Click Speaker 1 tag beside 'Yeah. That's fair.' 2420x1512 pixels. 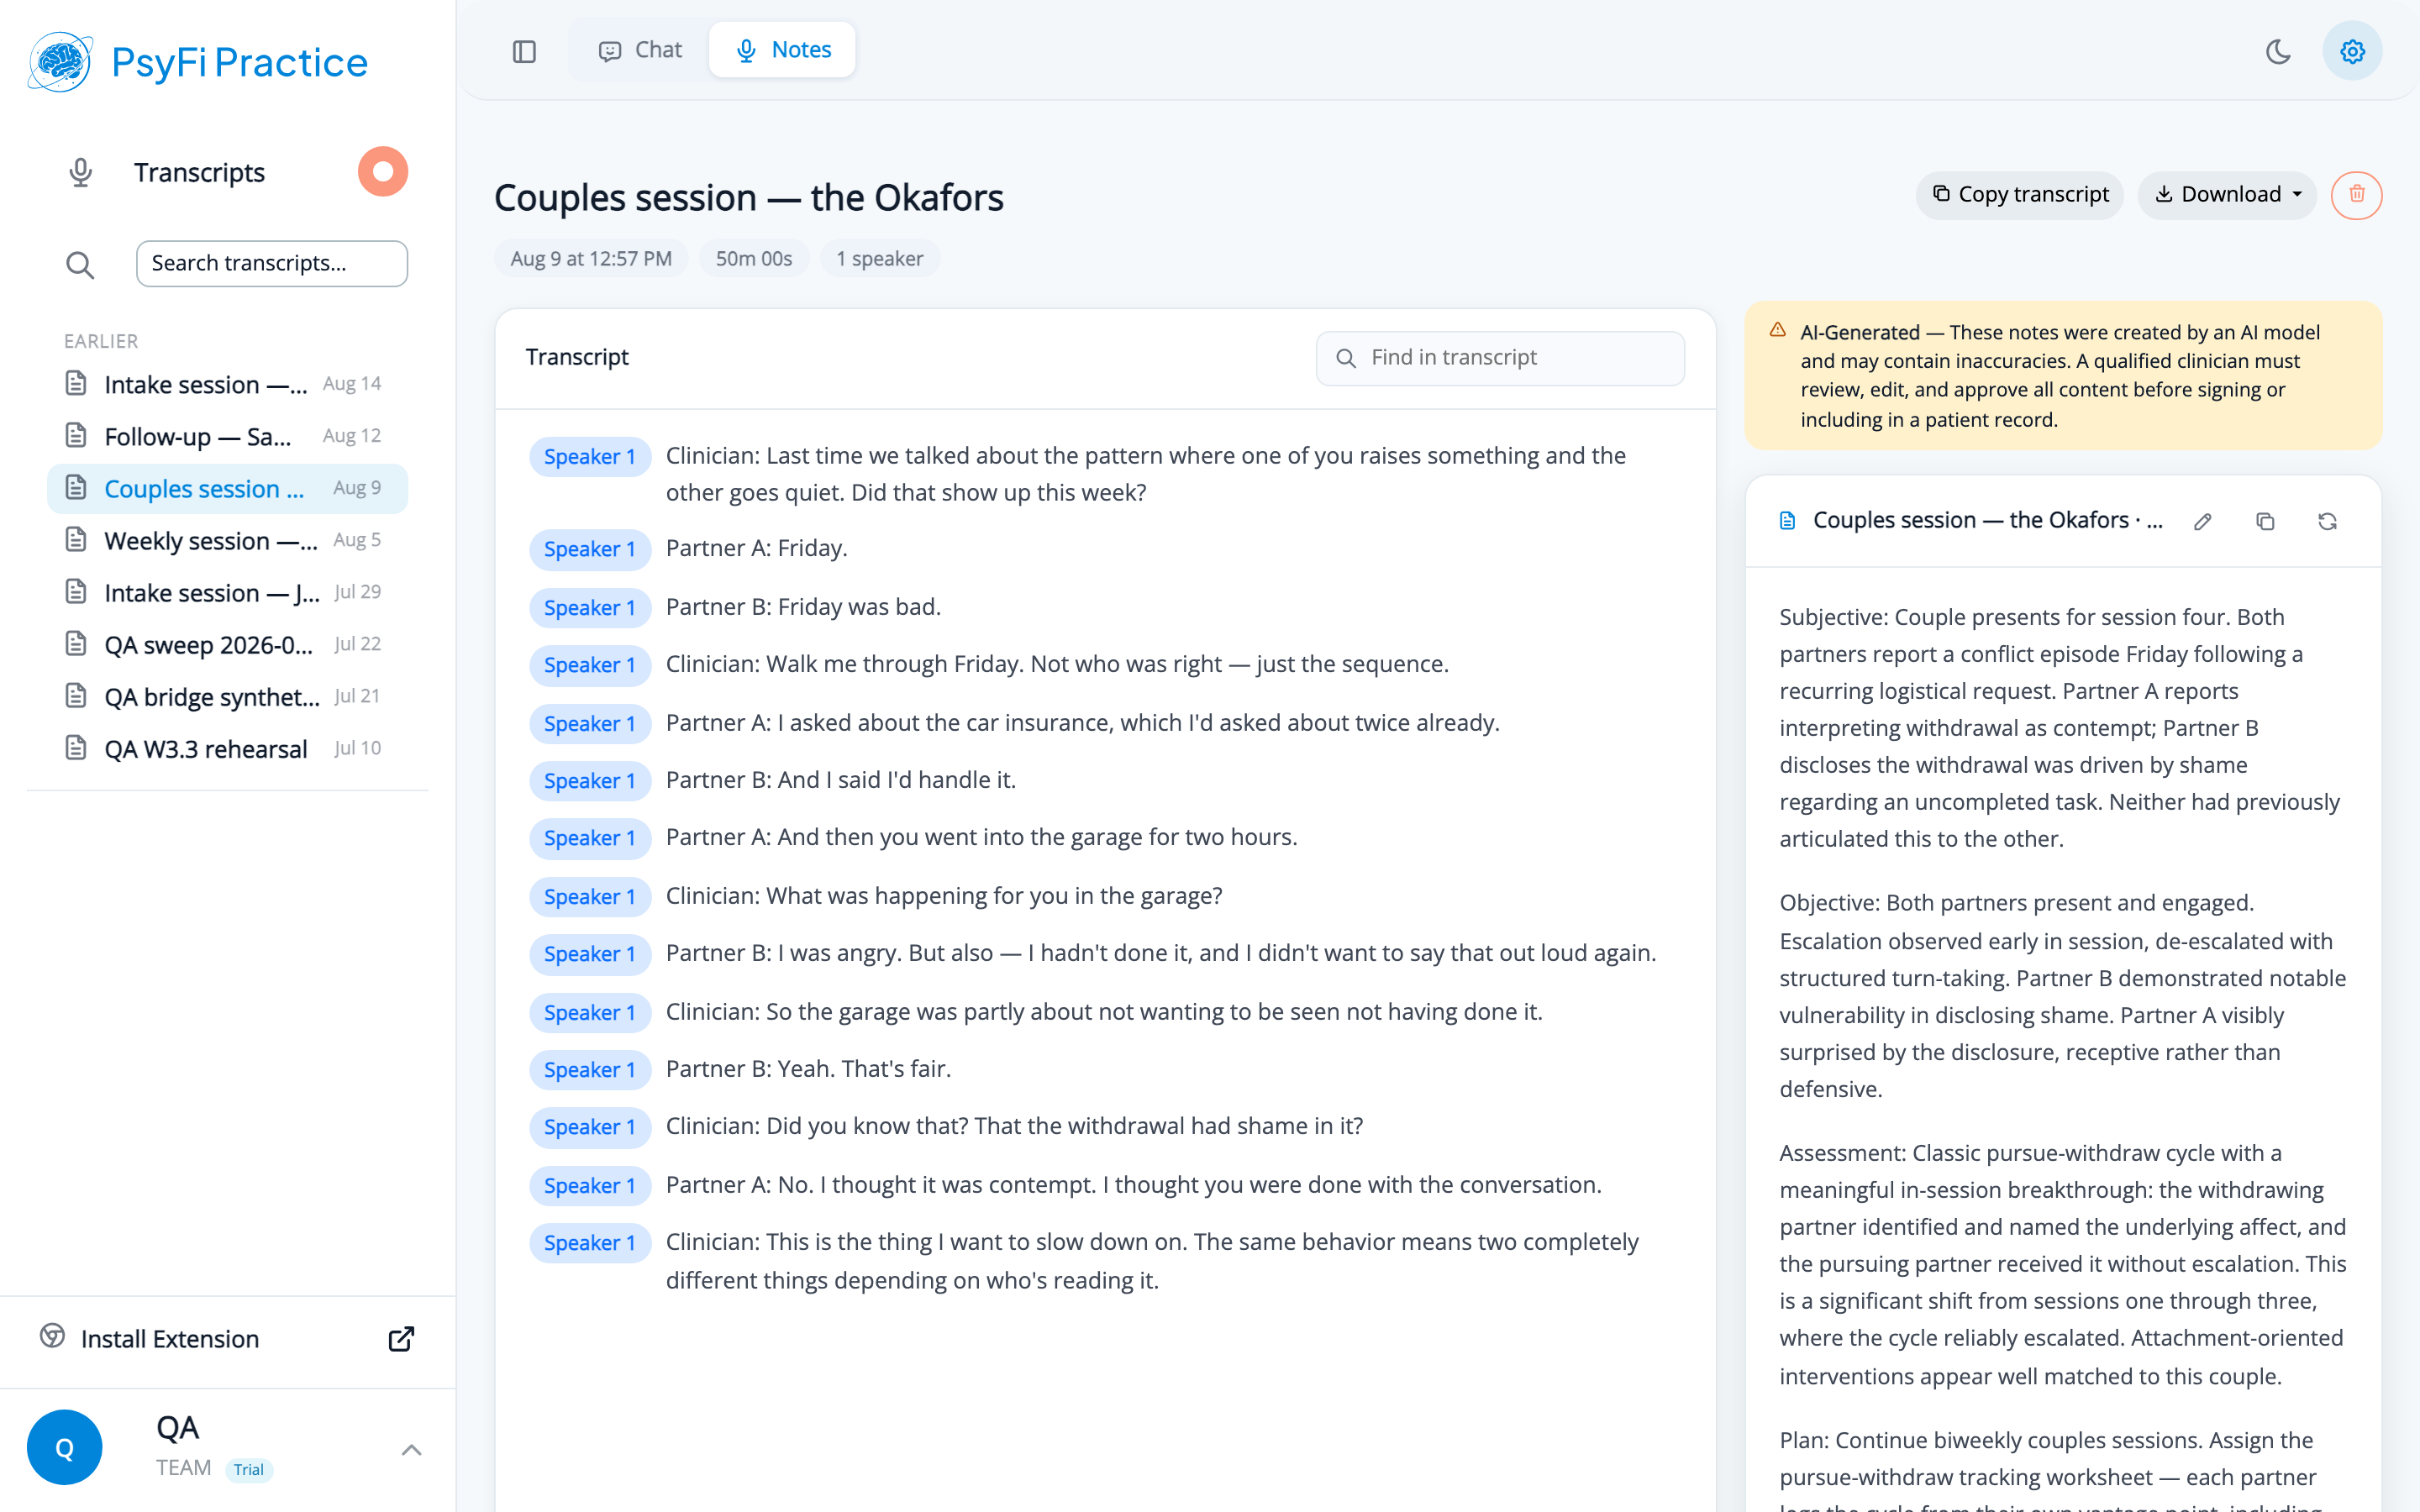point(590,1070)
